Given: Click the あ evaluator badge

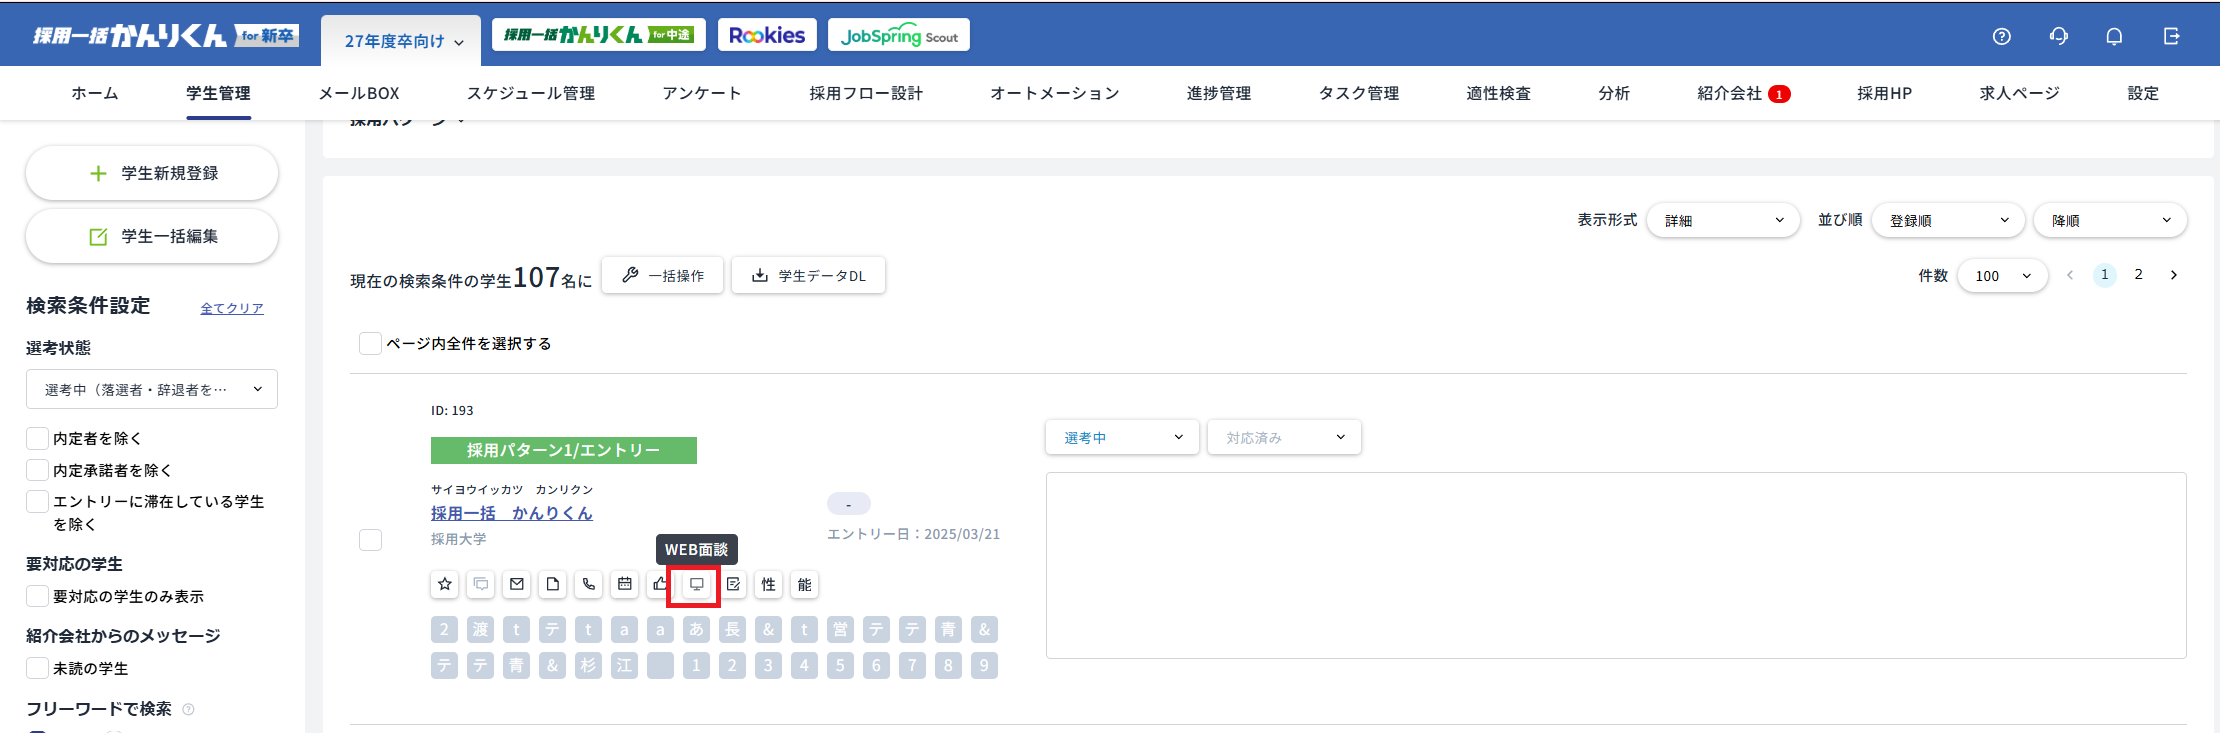Looking at the screenshot, I should (697, 629).
